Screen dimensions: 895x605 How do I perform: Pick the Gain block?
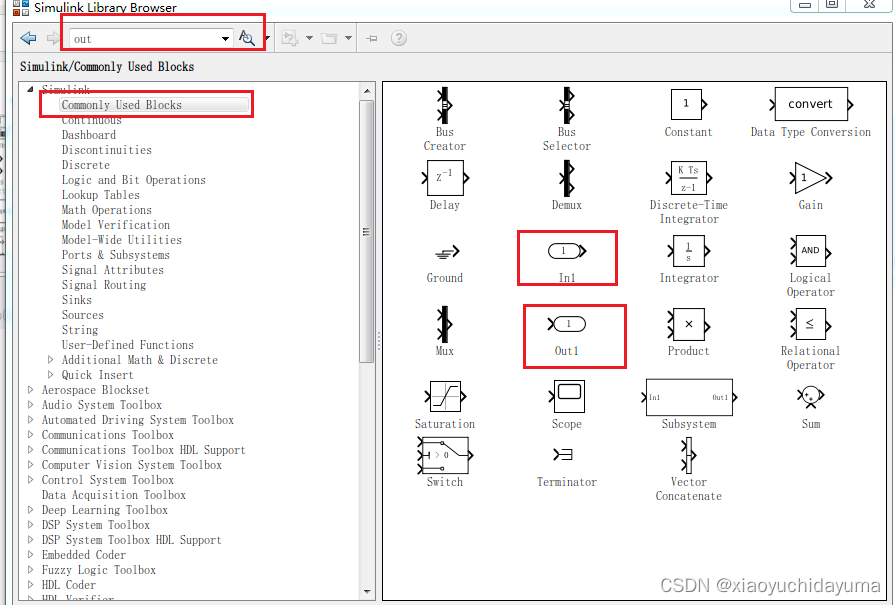click(x=811, y=178)
